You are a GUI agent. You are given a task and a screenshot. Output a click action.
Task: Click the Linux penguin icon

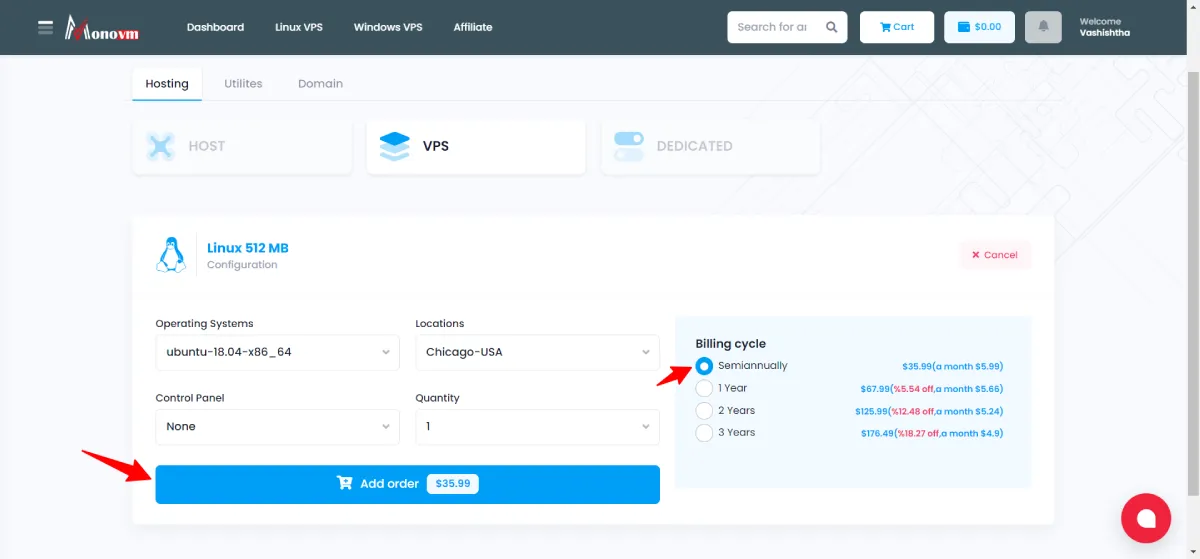[x=171, y=254]
